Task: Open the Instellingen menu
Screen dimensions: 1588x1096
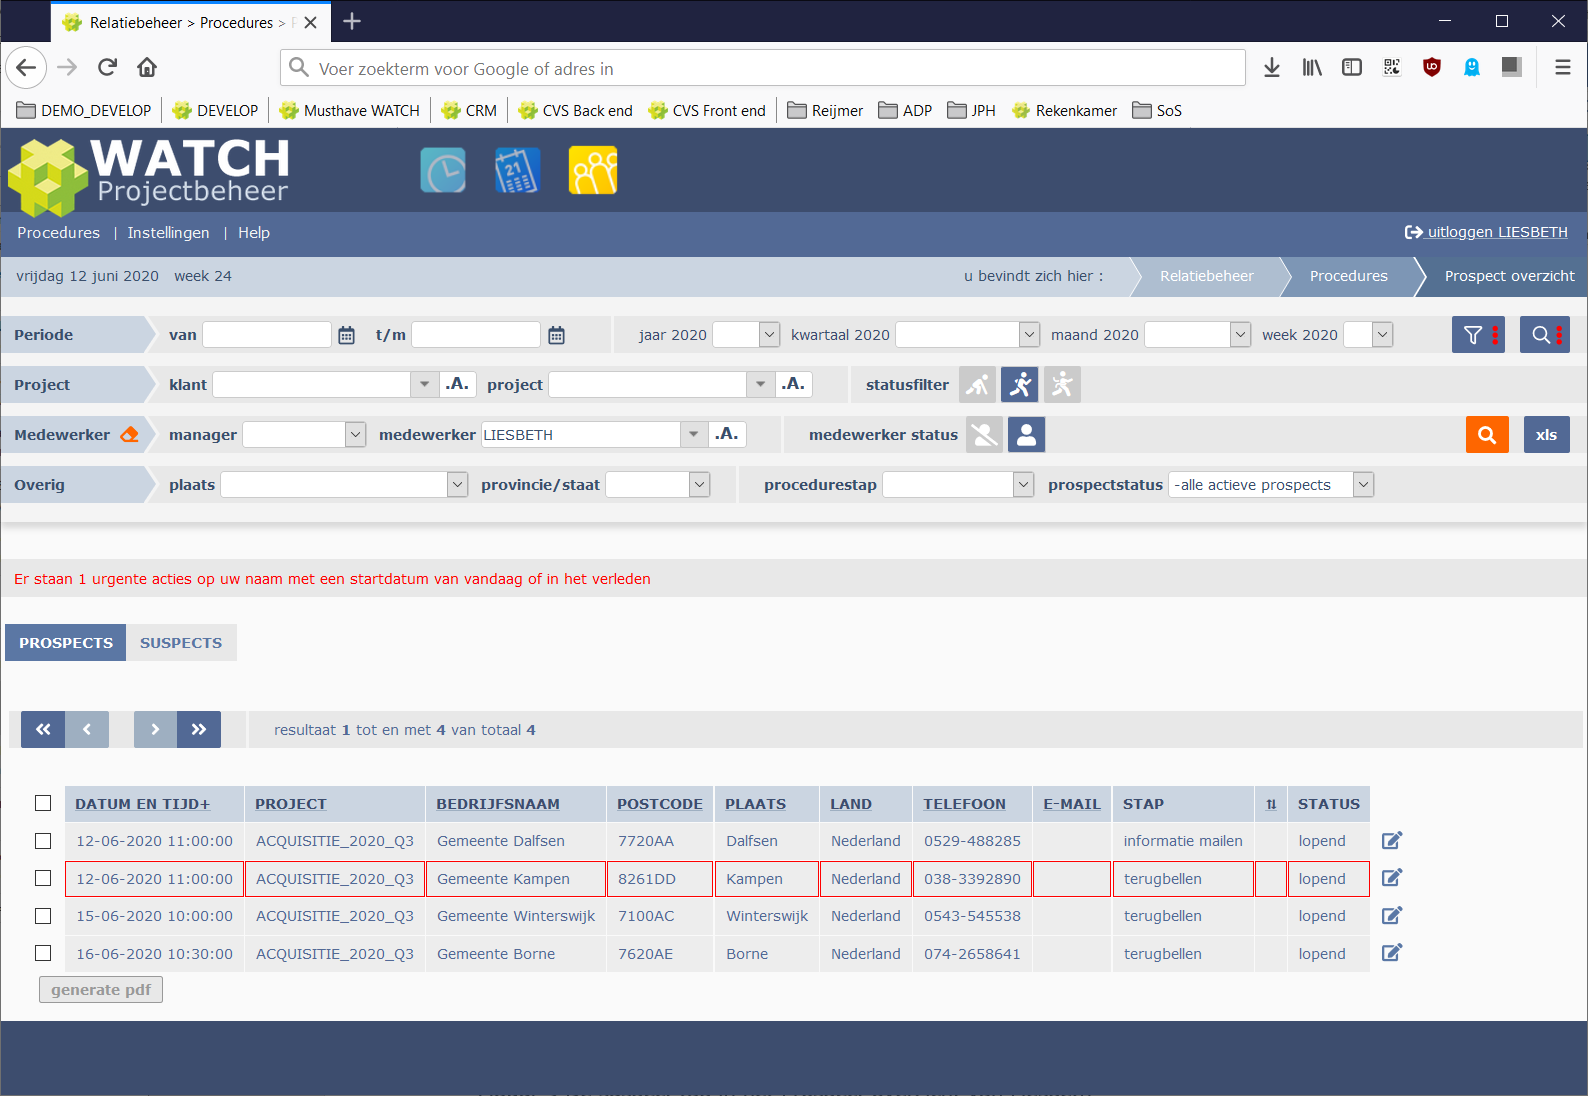Action: click(x=168, y=232)
